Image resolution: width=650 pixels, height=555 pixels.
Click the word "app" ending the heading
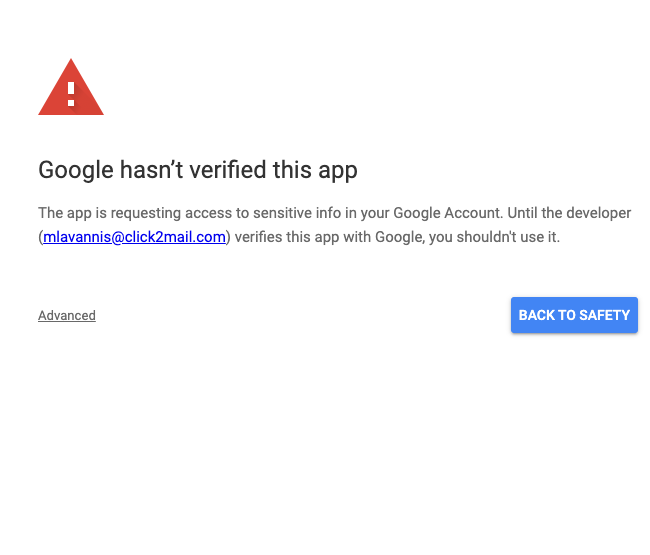[336, 170]
